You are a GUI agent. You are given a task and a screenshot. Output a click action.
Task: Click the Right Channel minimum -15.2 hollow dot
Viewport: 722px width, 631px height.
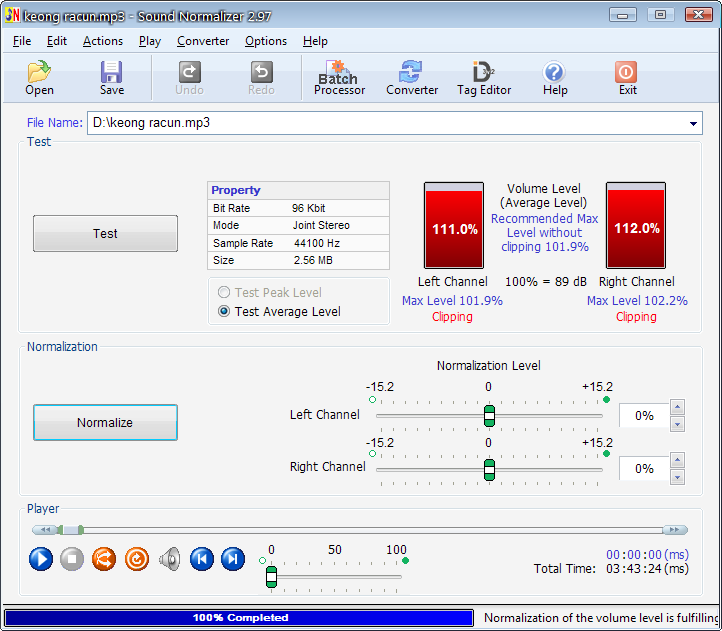(x=373, y=454)
